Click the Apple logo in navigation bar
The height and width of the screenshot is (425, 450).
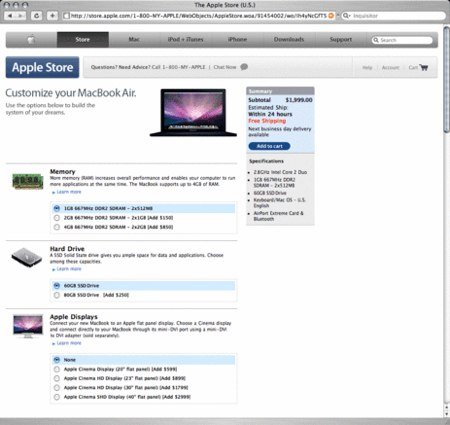pos(31,40)
